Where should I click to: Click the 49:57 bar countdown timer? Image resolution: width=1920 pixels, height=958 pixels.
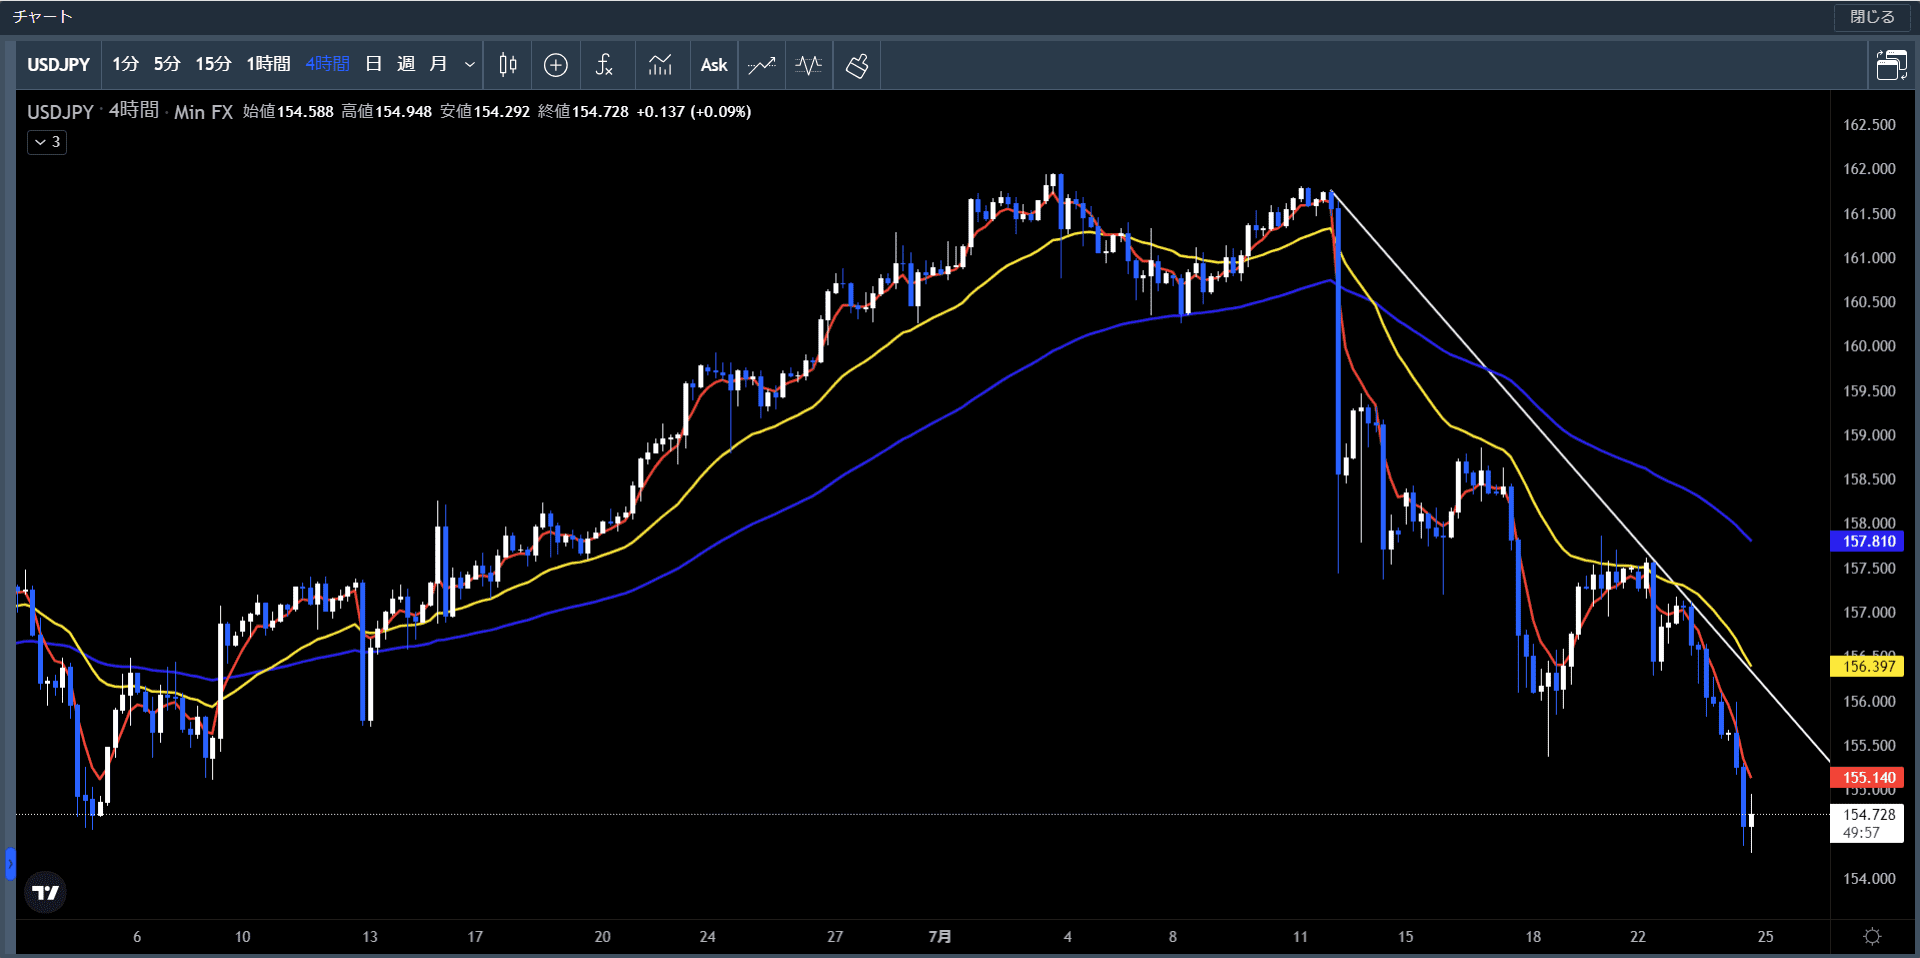click(1861, 833)
